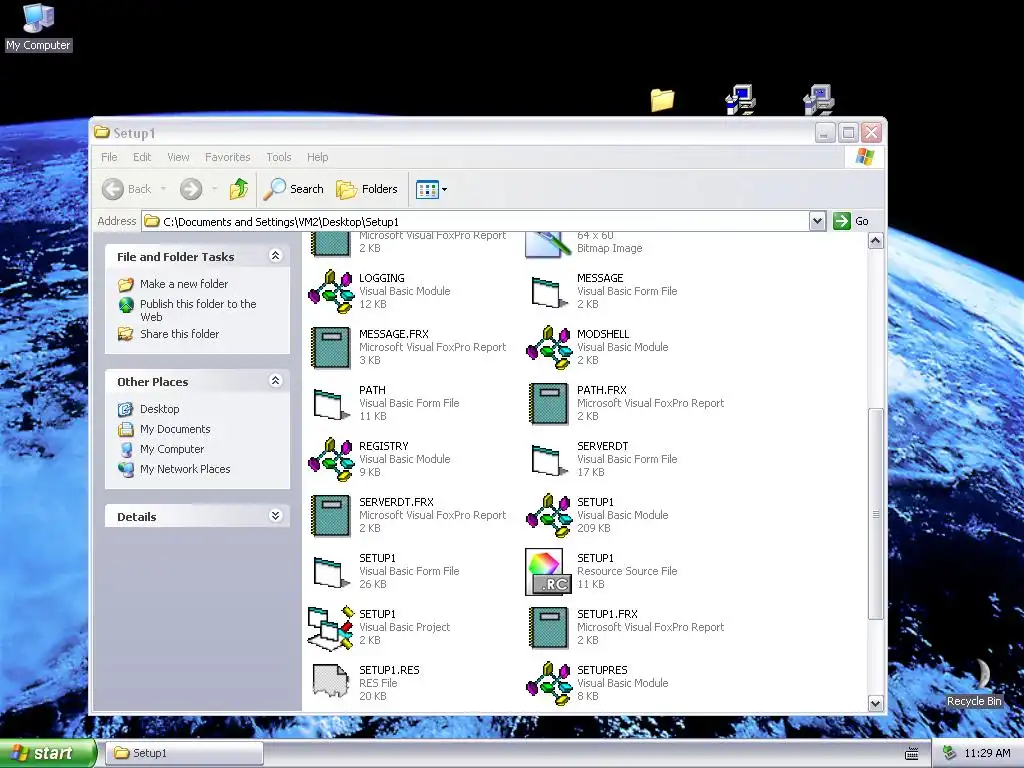The width and height of the screenshot is (1024, 768).
Task: Click the MODSHELL module icon
Action: click(x=549, y=347)
